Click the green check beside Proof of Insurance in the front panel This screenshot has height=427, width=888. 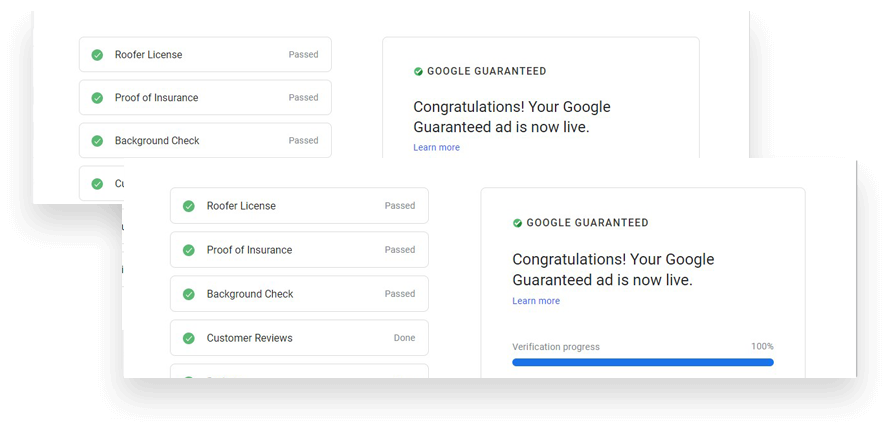click(188, 250)
